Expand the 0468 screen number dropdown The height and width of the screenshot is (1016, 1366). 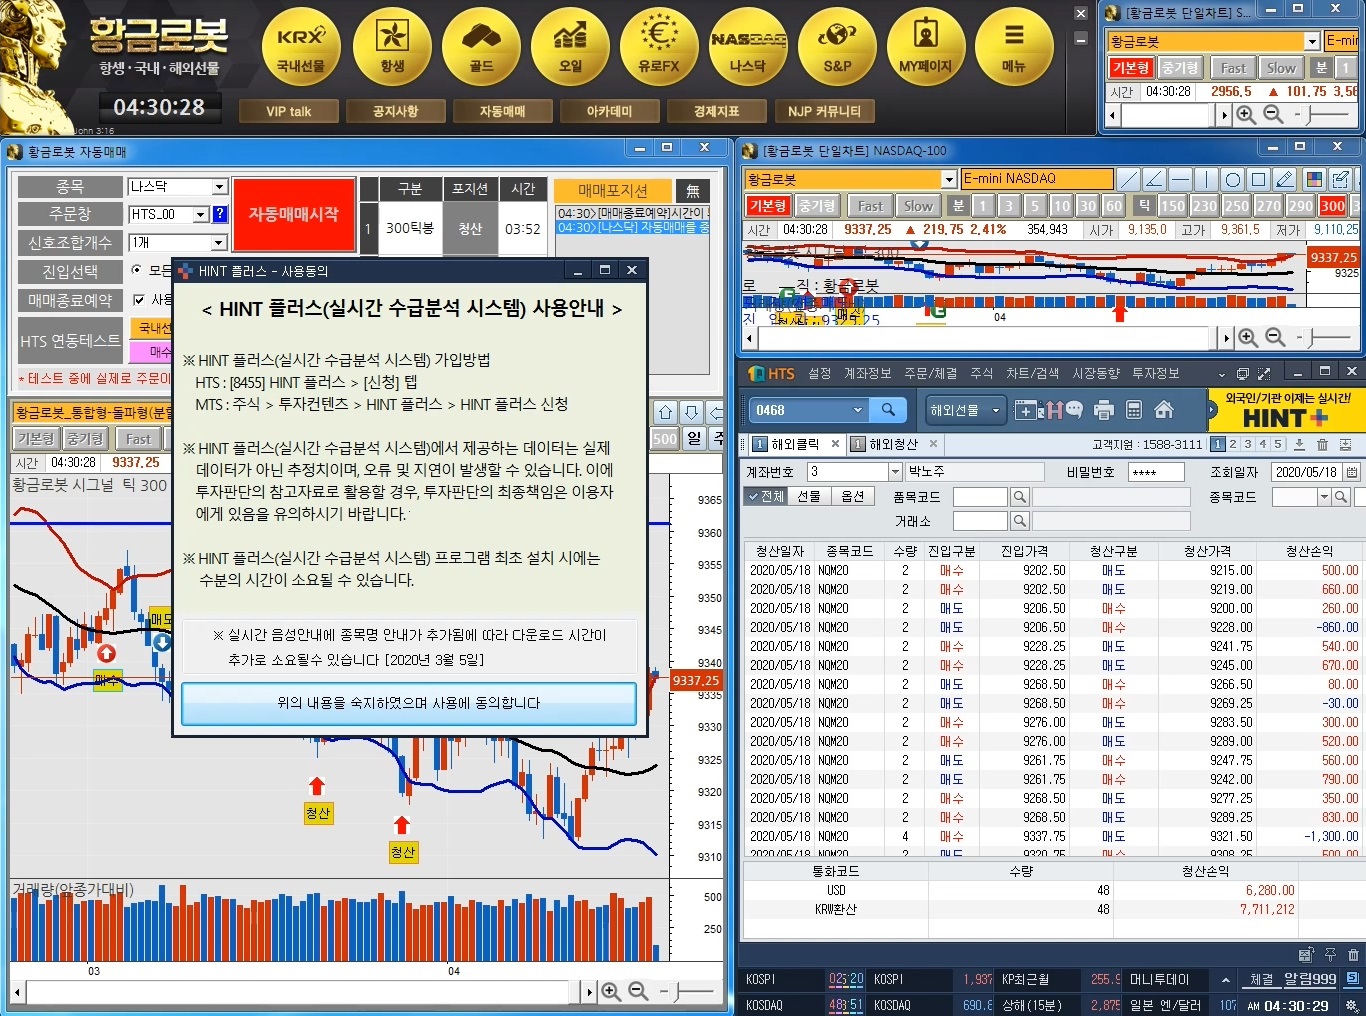click(x=857, y=410)
